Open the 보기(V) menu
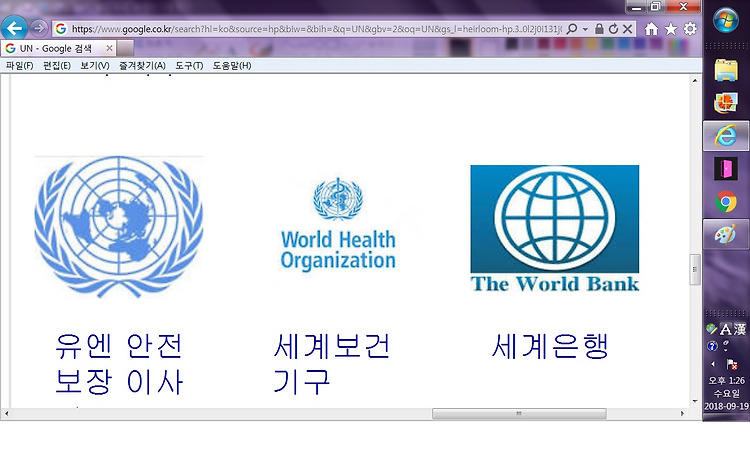750x472 pixels. [95, 66]
